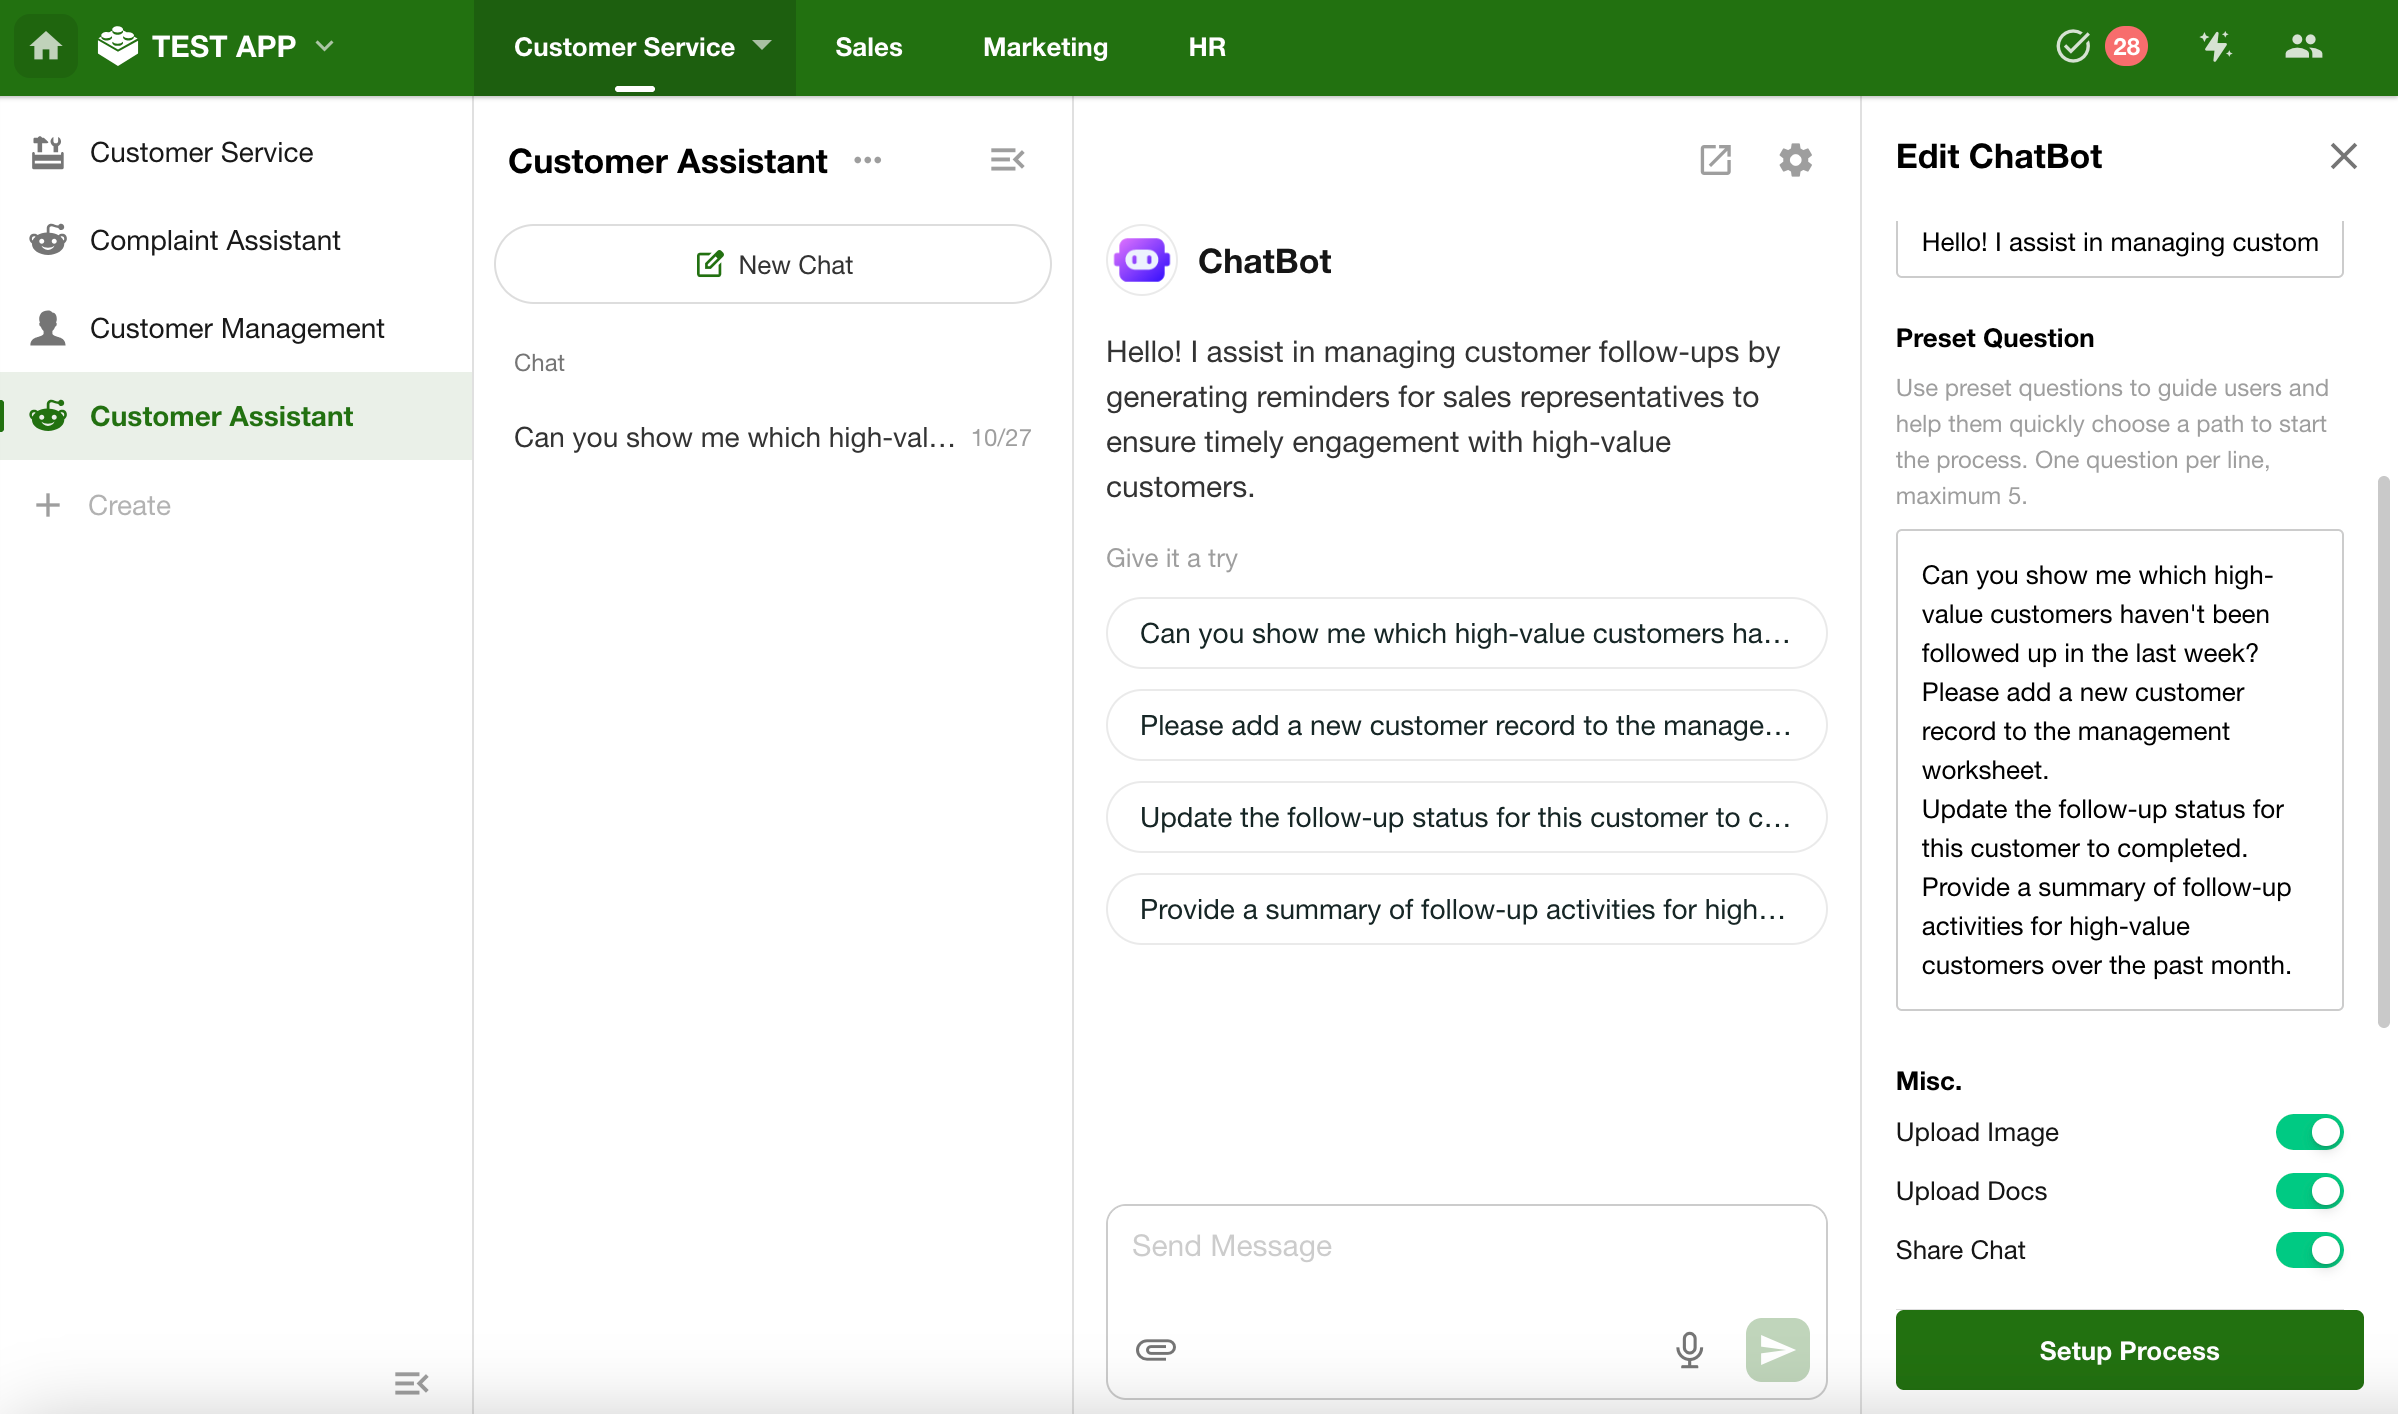Collapse the chat list panel icon
This screenshot has width=2398, height=1414.
pyautogui.click(x=1007, y=160)
